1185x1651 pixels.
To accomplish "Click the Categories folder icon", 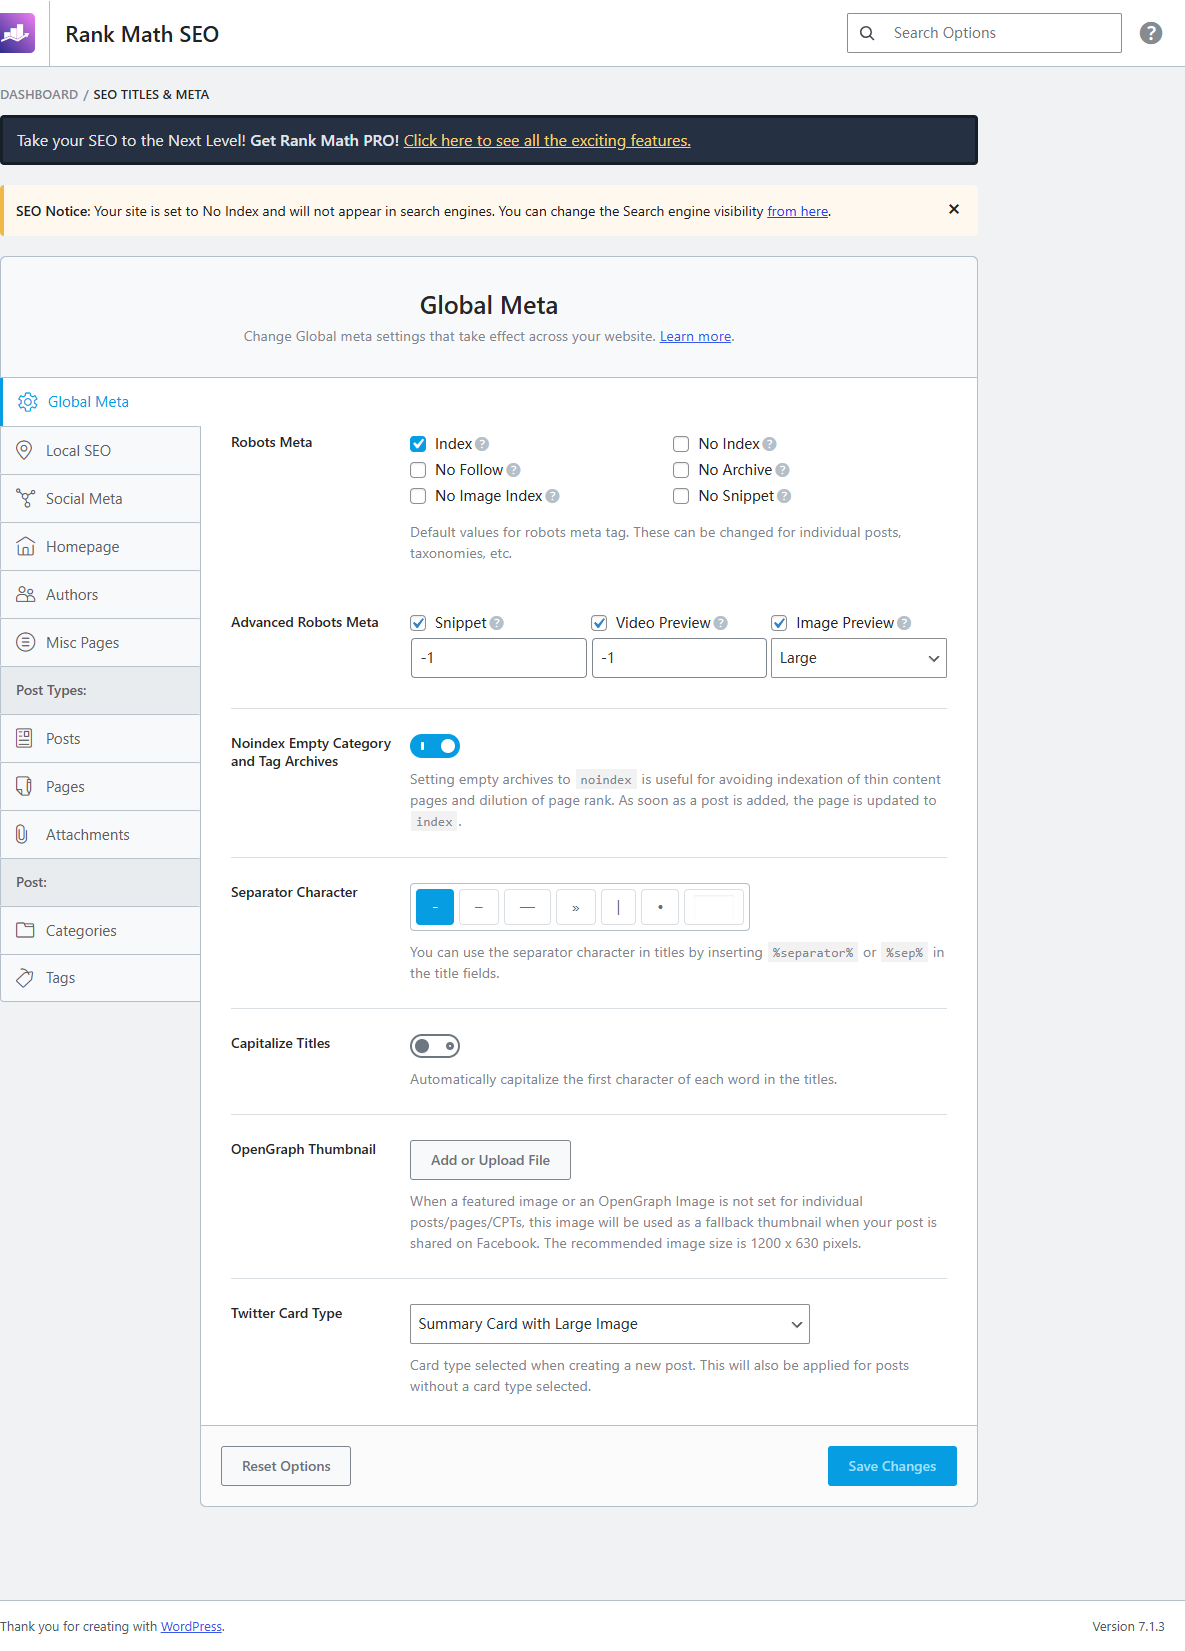I will [x=25, y=930].
